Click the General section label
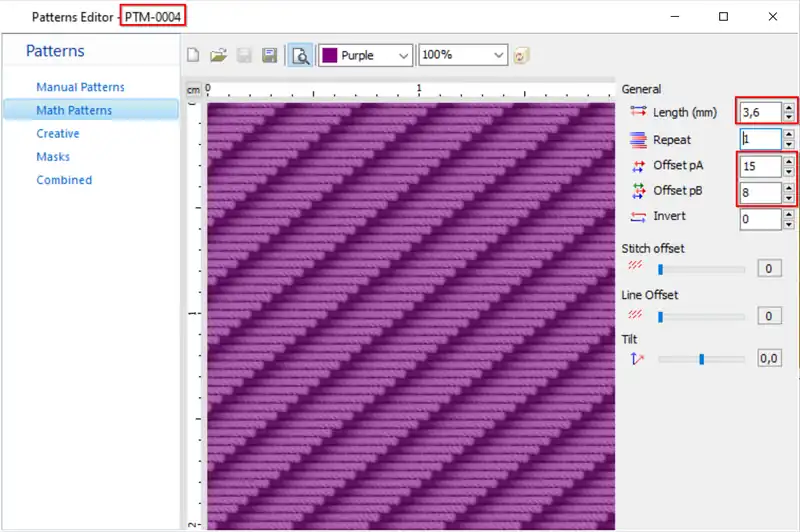This screenshot has width=800, height=532. point(641,89)
